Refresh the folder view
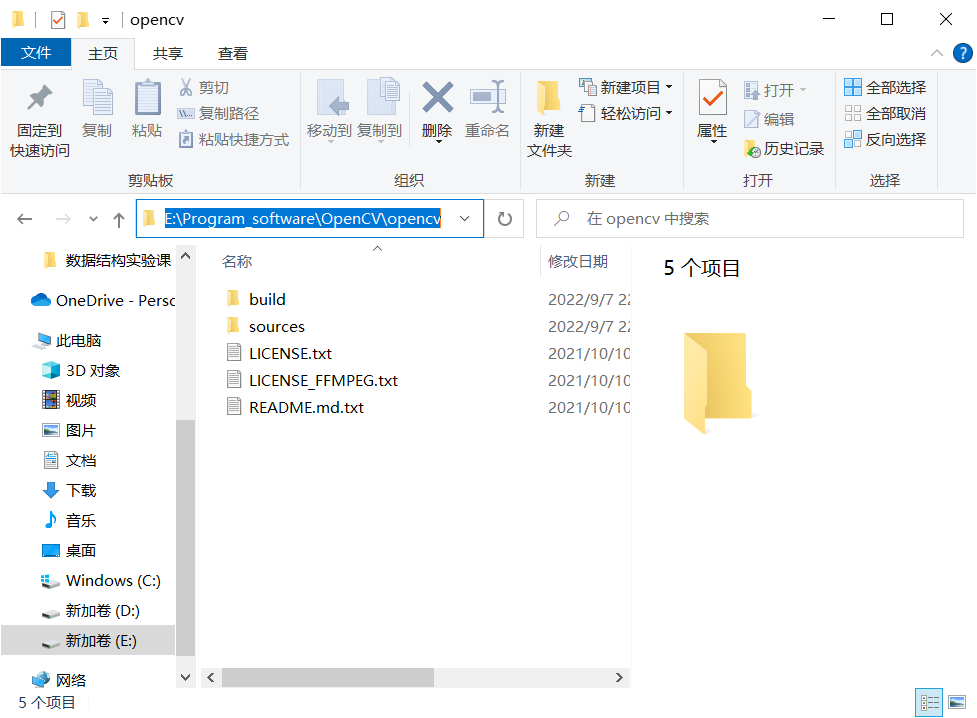 pyautogui.click(x=505, y=218)
